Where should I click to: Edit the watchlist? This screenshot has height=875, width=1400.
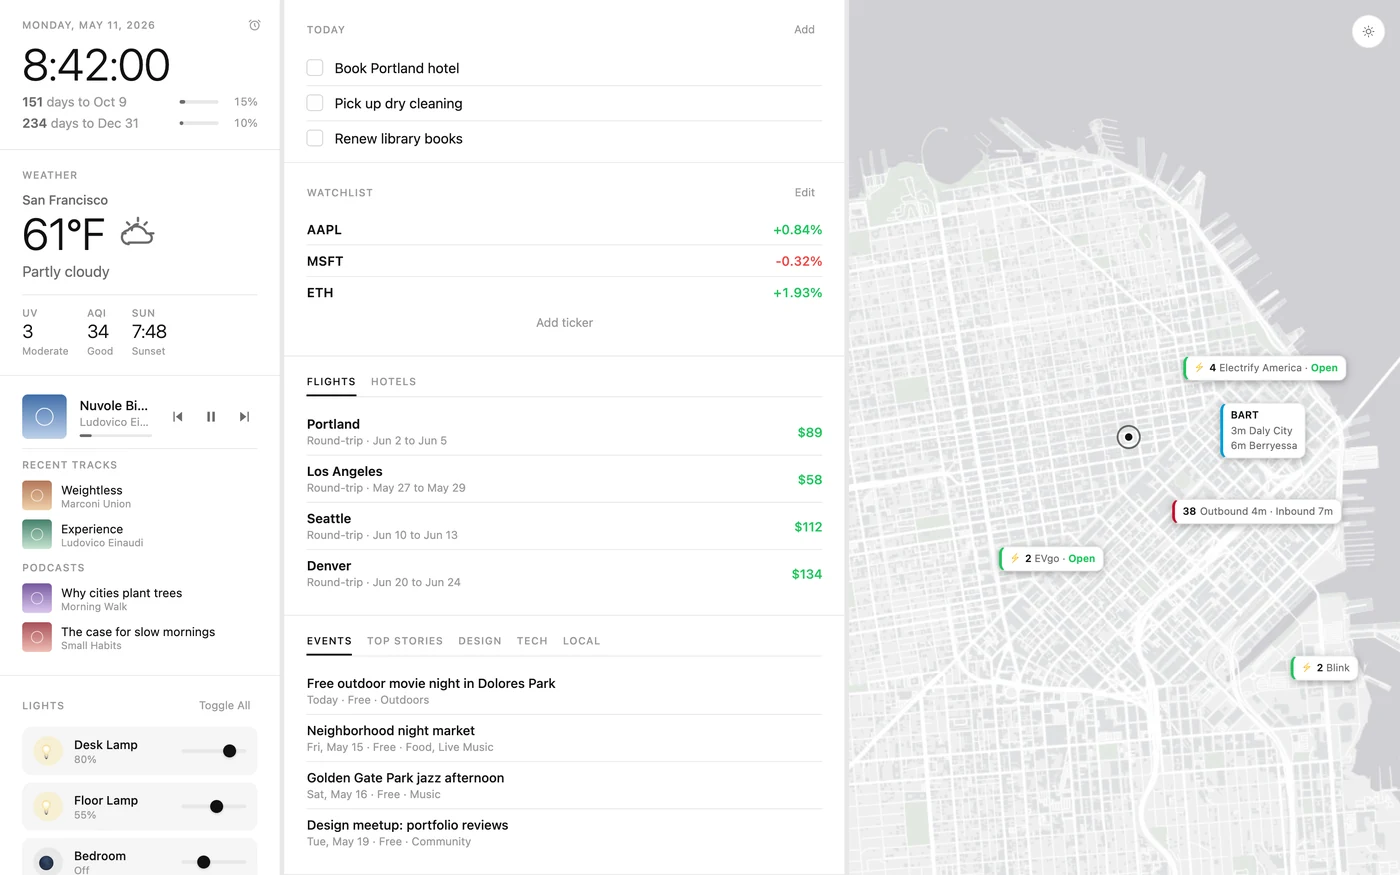[x=805, y=193]
